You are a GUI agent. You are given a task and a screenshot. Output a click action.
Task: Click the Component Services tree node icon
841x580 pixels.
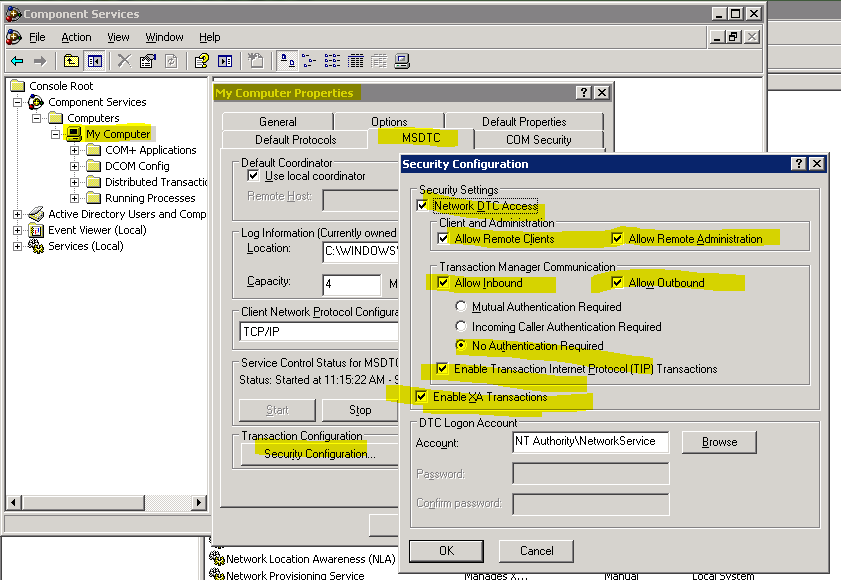point(36,102)
